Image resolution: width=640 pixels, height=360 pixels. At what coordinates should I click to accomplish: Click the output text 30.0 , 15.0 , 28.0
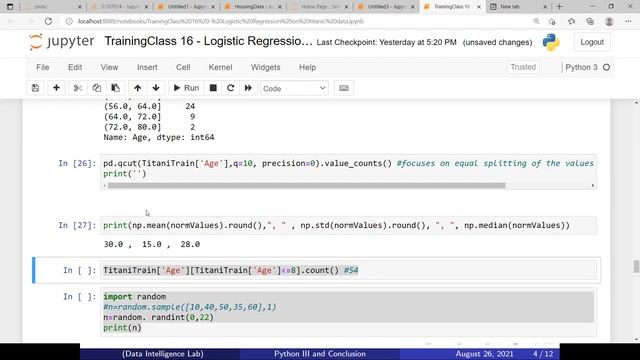152,244
